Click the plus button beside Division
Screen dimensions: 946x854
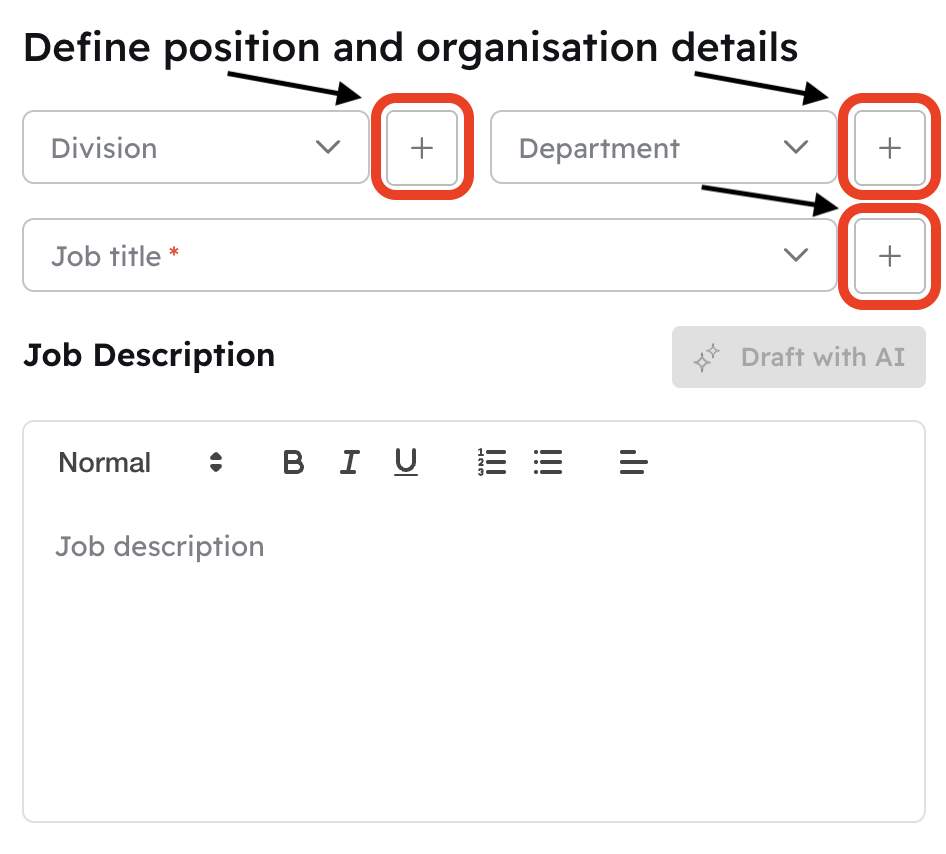pos(422,148)
